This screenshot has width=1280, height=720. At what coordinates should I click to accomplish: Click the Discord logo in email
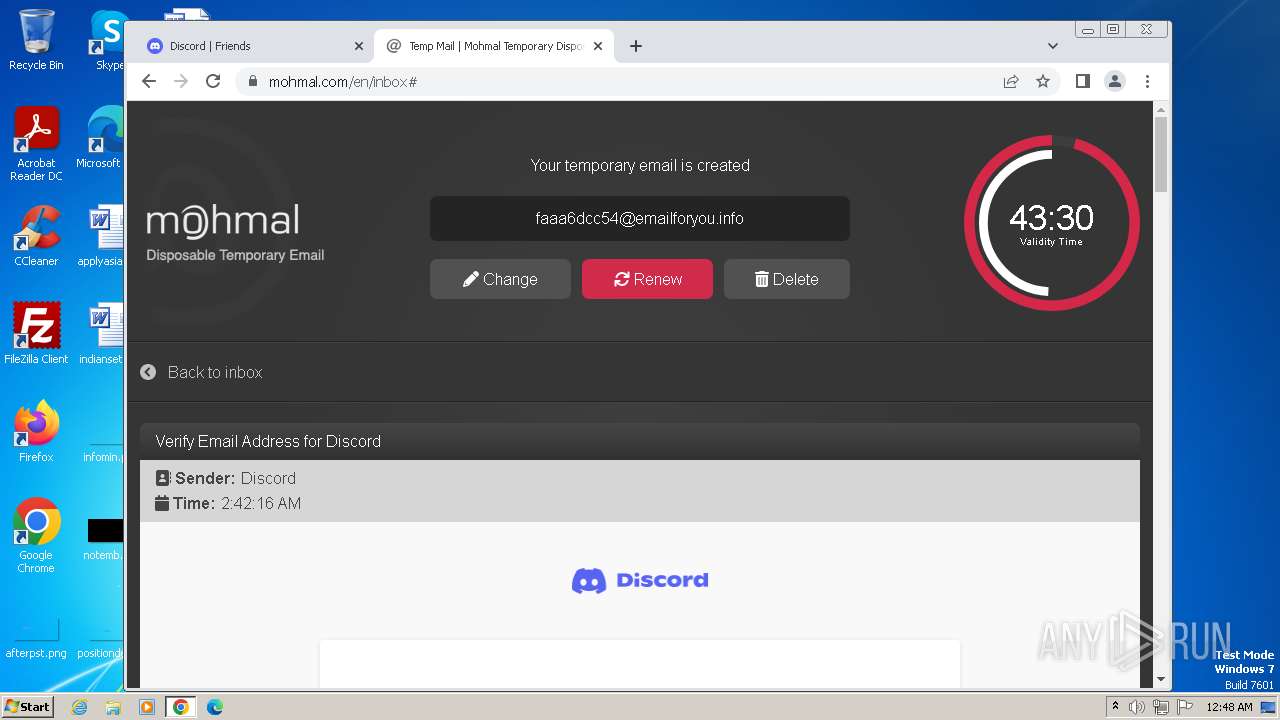pos(640,580)
